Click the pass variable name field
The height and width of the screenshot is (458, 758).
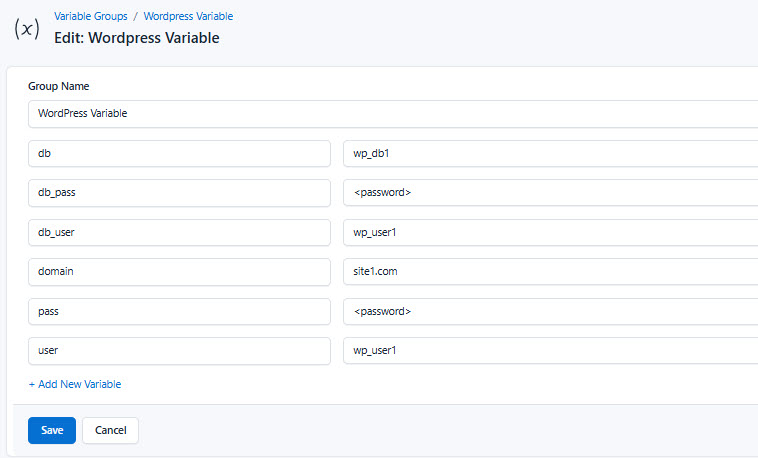179,311
